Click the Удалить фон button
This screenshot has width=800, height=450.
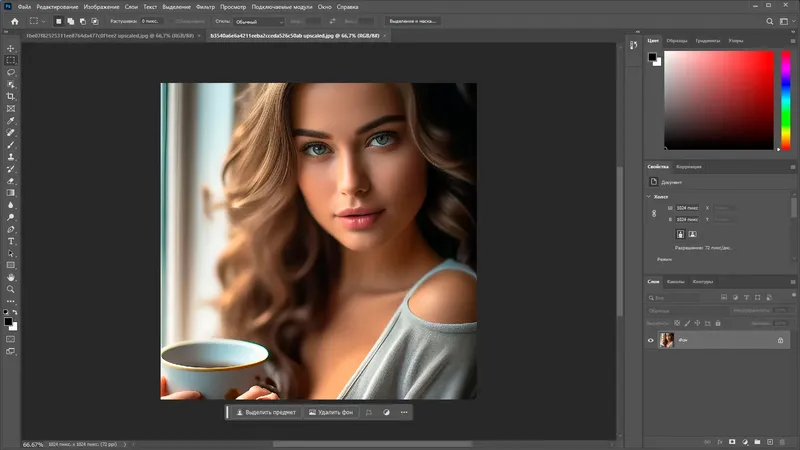point(331,412)
